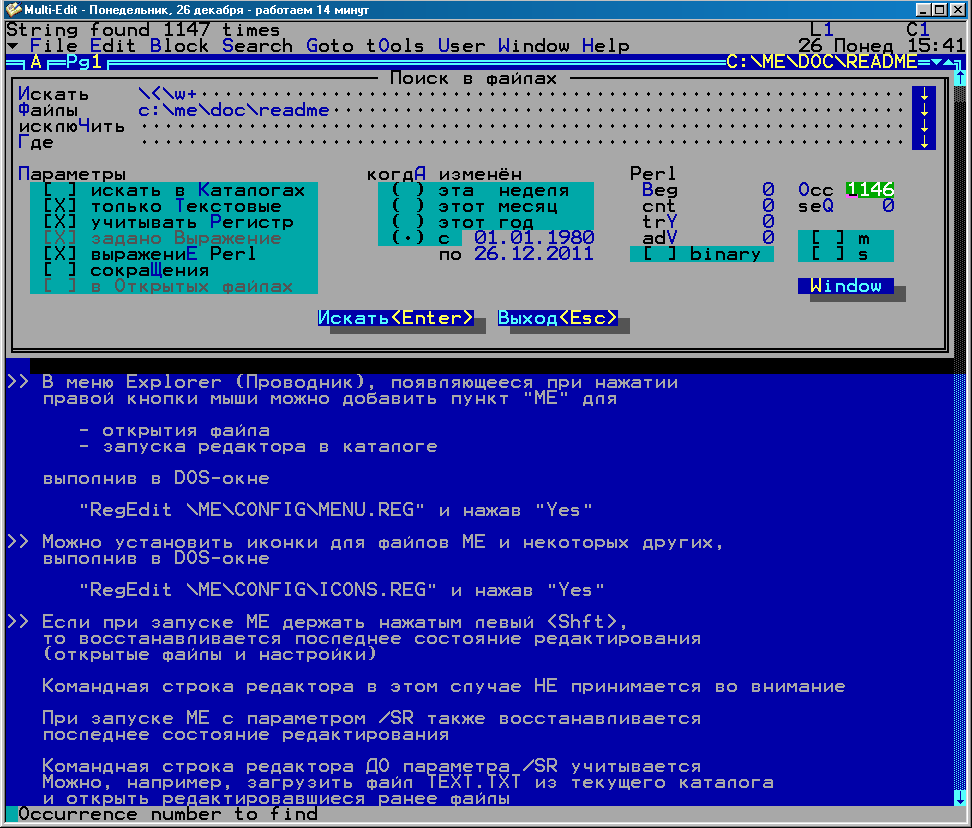
Task: Click the C:\ME\DOC\README path title
Action: [x=822, y=62]
